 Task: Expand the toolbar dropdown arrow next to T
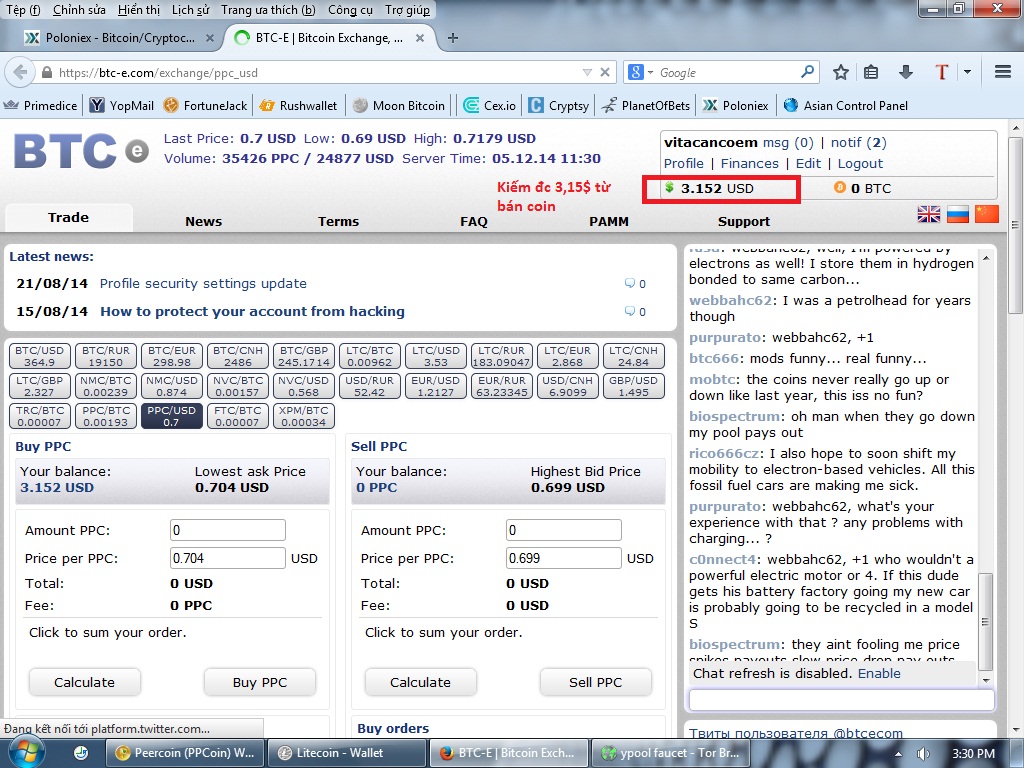[x=967, y=72]
